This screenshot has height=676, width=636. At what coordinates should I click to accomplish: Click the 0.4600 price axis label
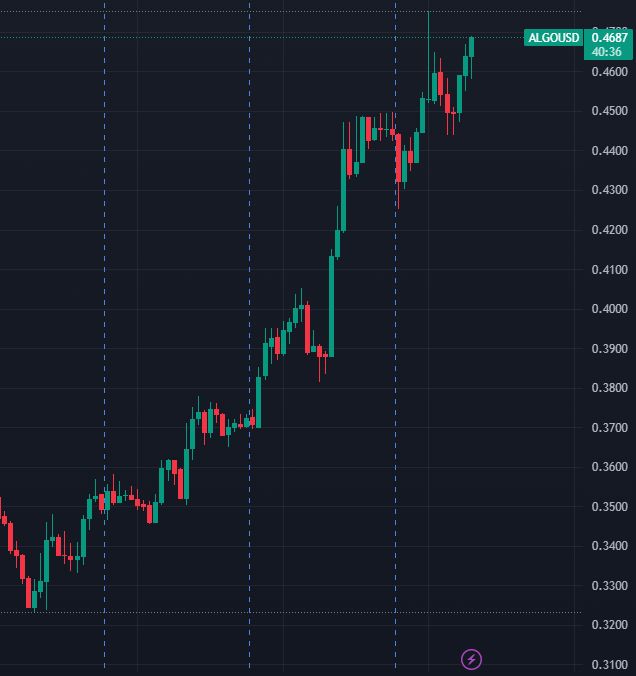click(x=609, y=72)
